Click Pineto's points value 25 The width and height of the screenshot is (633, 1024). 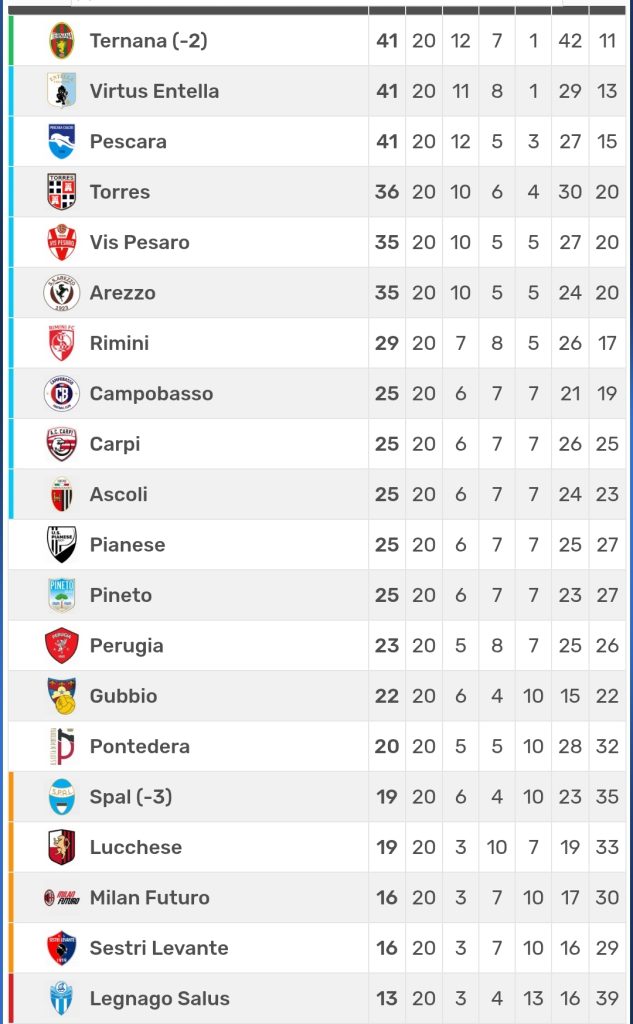coord(387,595)
